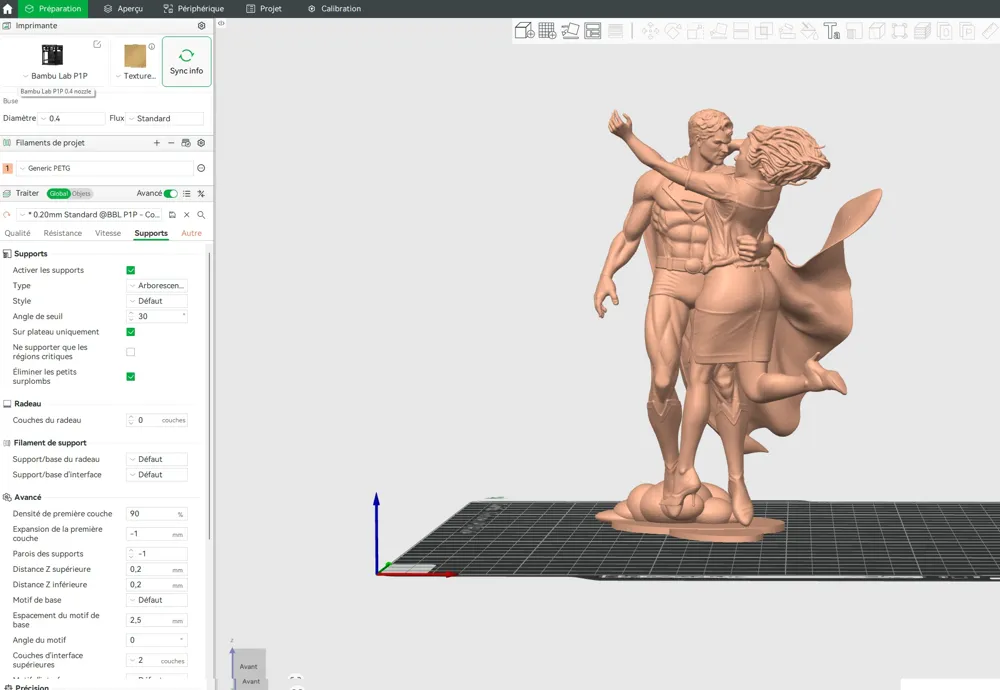Open the Generic PETG filament dropdown
The width and height of the screenshot is (1000, 690).
click(105, 168)
